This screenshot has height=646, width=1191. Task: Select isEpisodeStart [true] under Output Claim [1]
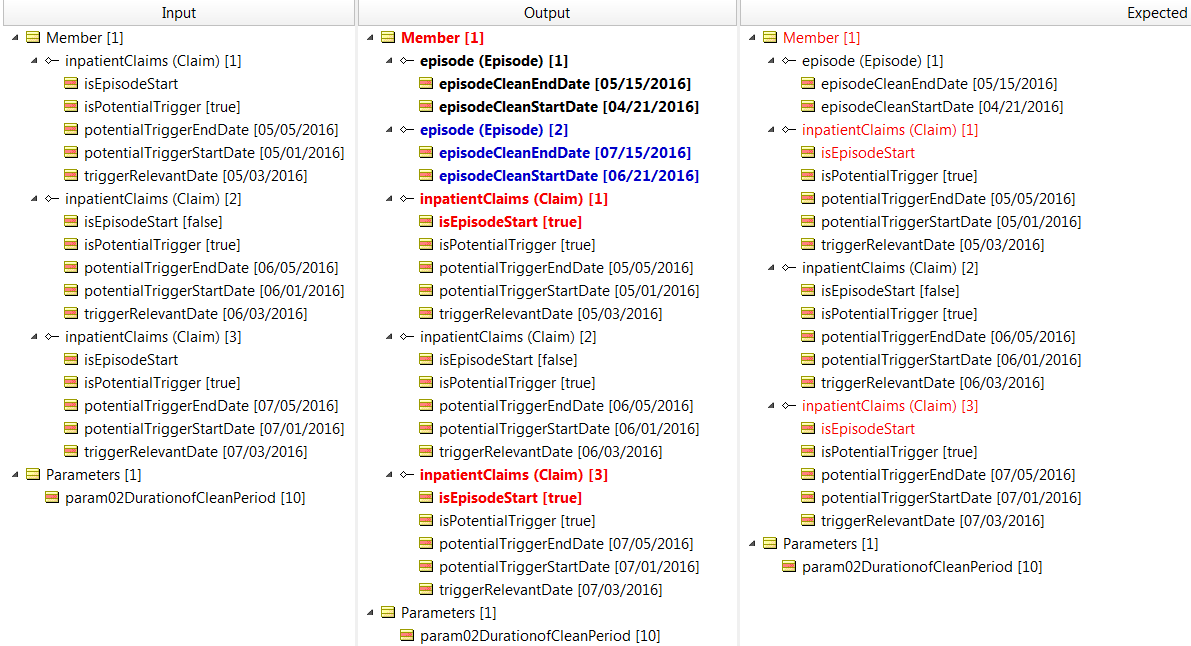510,222
